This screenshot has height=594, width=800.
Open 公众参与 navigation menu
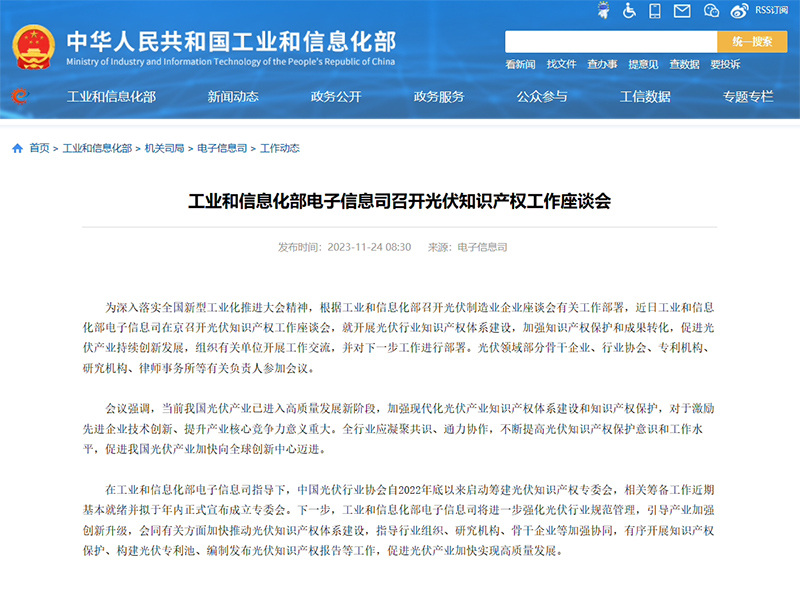(542, 96)
